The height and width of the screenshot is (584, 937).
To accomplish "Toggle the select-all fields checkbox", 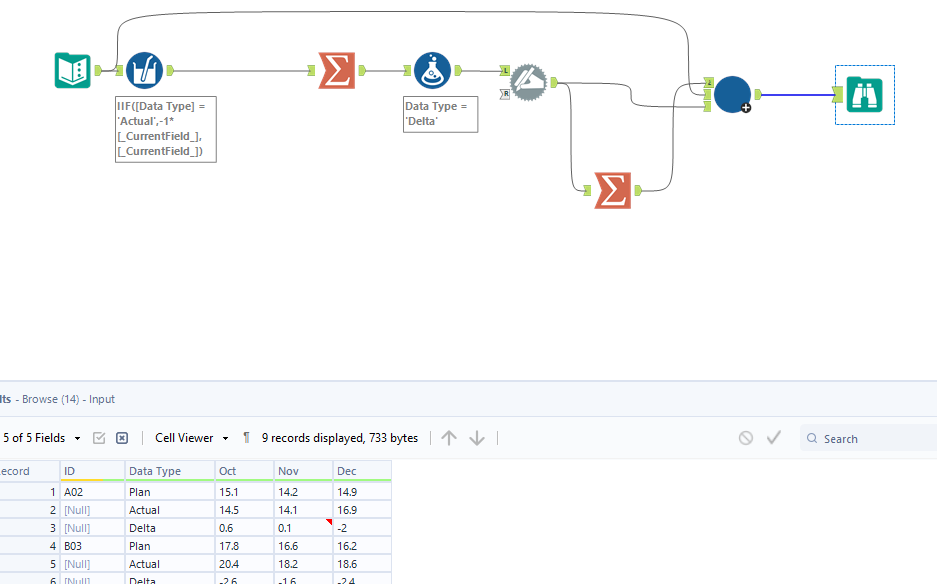I will [99, 437].
